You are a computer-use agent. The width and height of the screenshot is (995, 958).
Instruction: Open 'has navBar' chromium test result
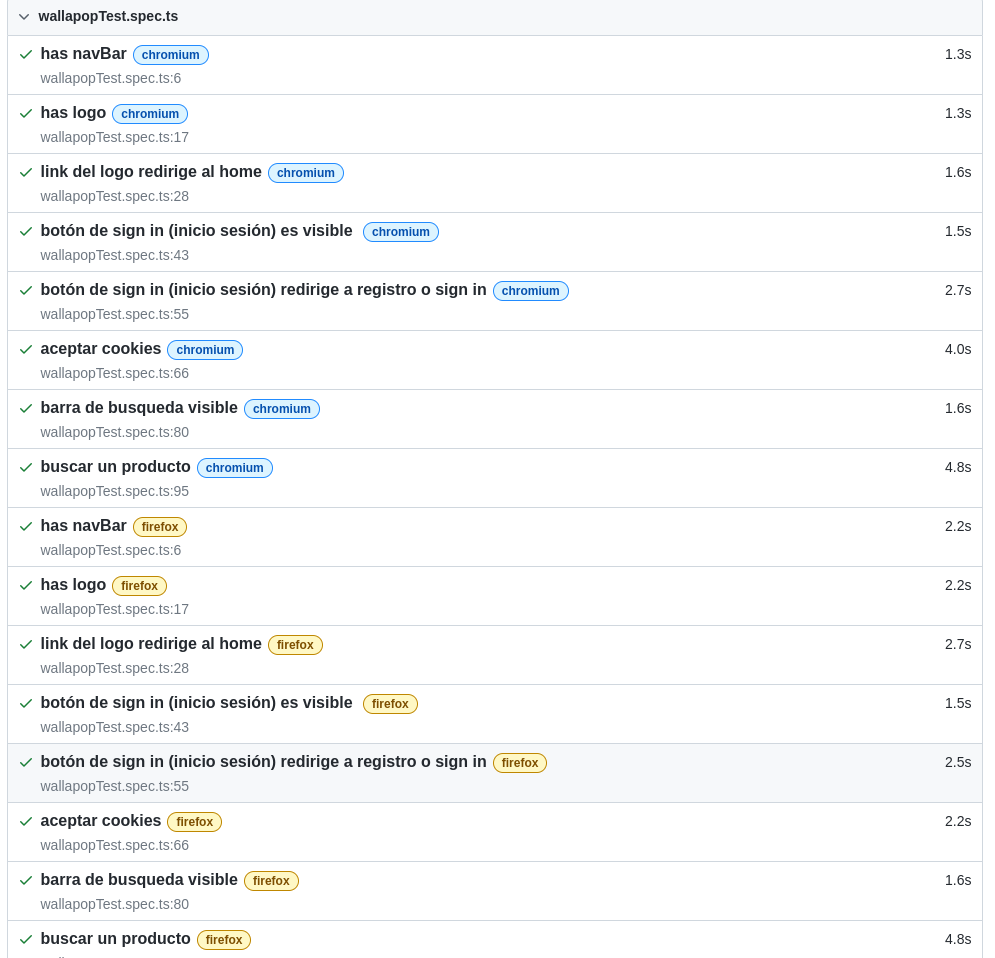[x=83, y=54]
